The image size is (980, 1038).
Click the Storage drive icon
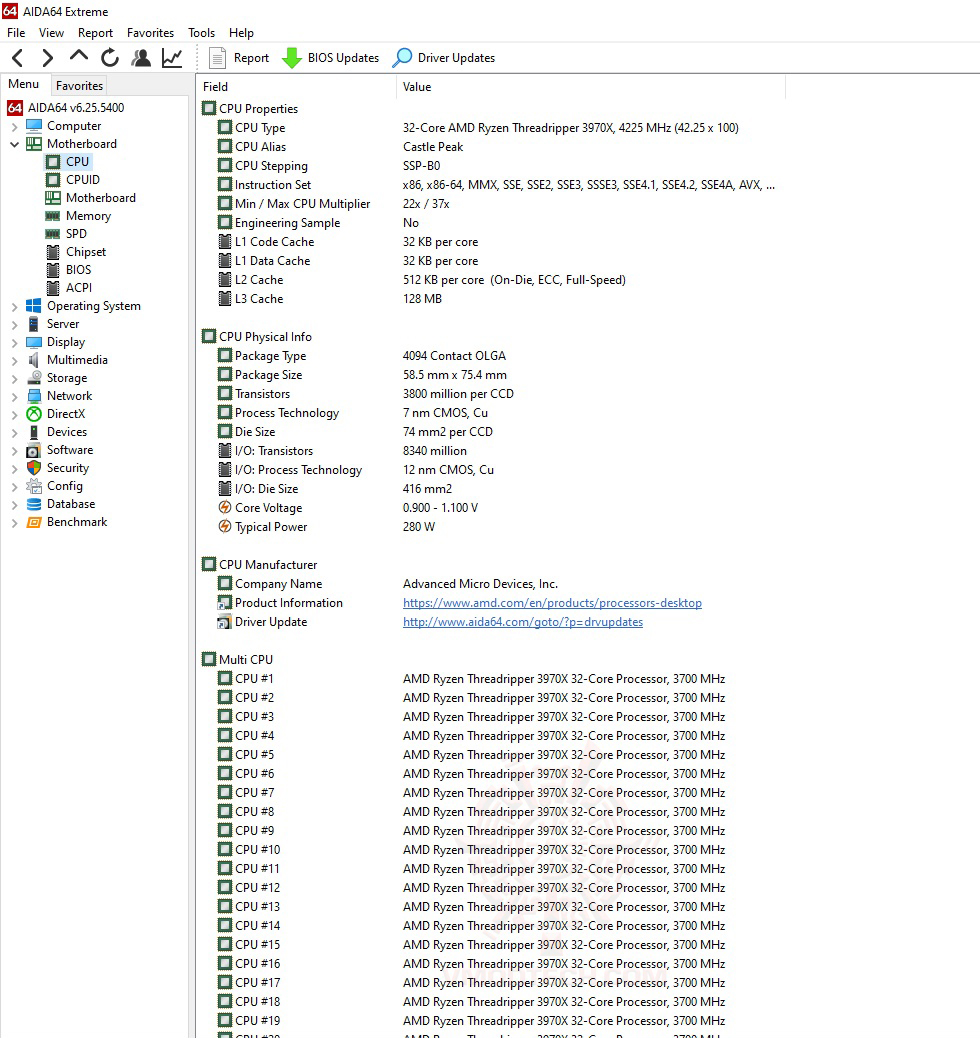[x=34, y=378]
